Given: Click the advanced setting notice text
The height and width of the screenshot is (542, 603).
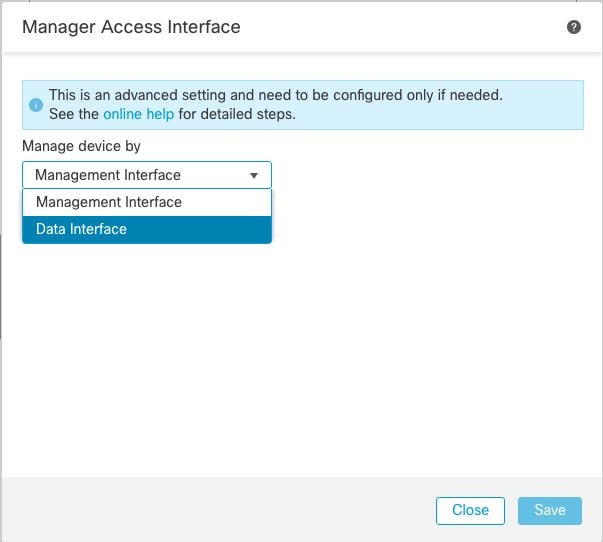Looking at the screenshot, I should click(x=276, y=105).
